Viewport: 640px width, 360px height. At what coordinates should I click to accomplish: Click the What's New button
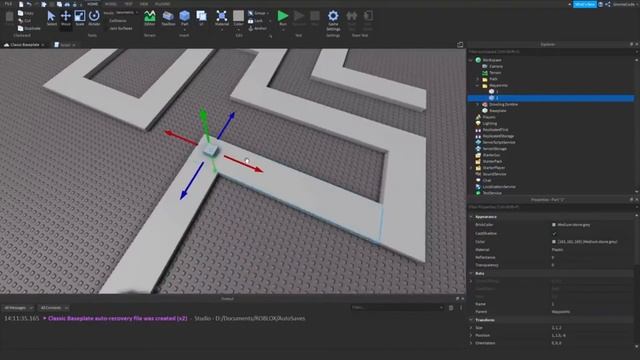pyautogui.click(x=584, y=4)
